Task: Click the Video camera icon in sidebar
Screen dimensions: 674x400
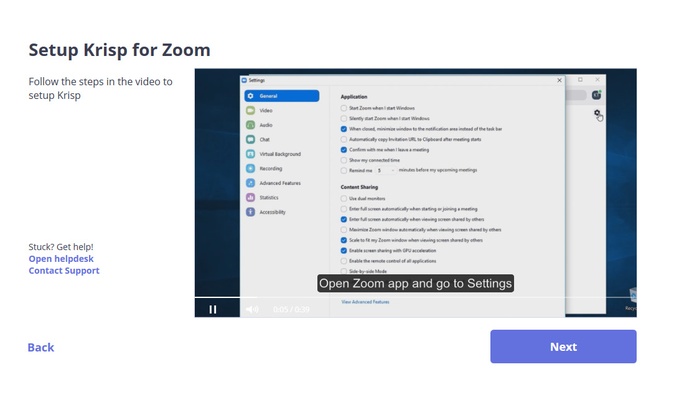Action: pyautogui.click(x=251, y=110)
